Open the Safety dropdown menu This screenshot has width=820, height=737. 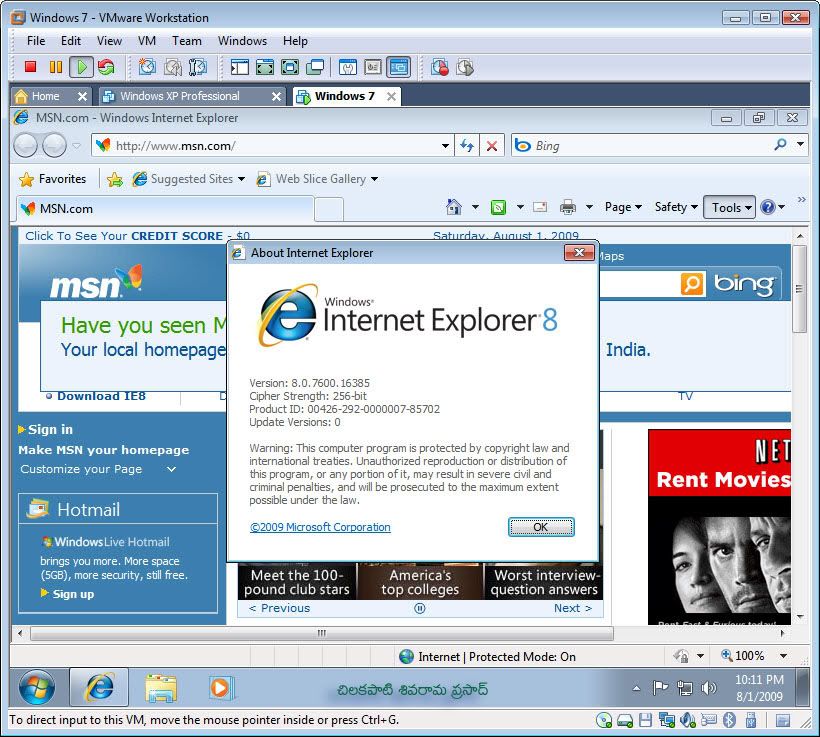click(x=676, y=207)
